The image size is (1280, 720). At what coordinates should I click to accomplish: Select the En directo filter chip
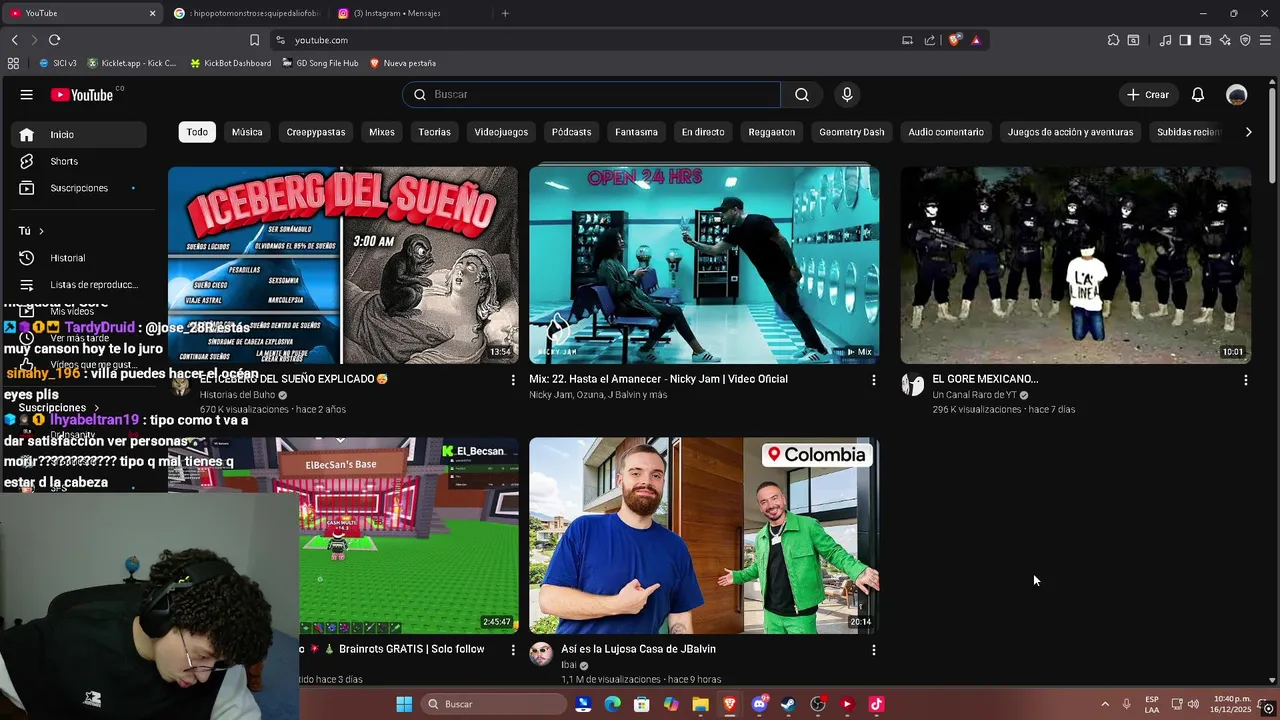point(703,132)
